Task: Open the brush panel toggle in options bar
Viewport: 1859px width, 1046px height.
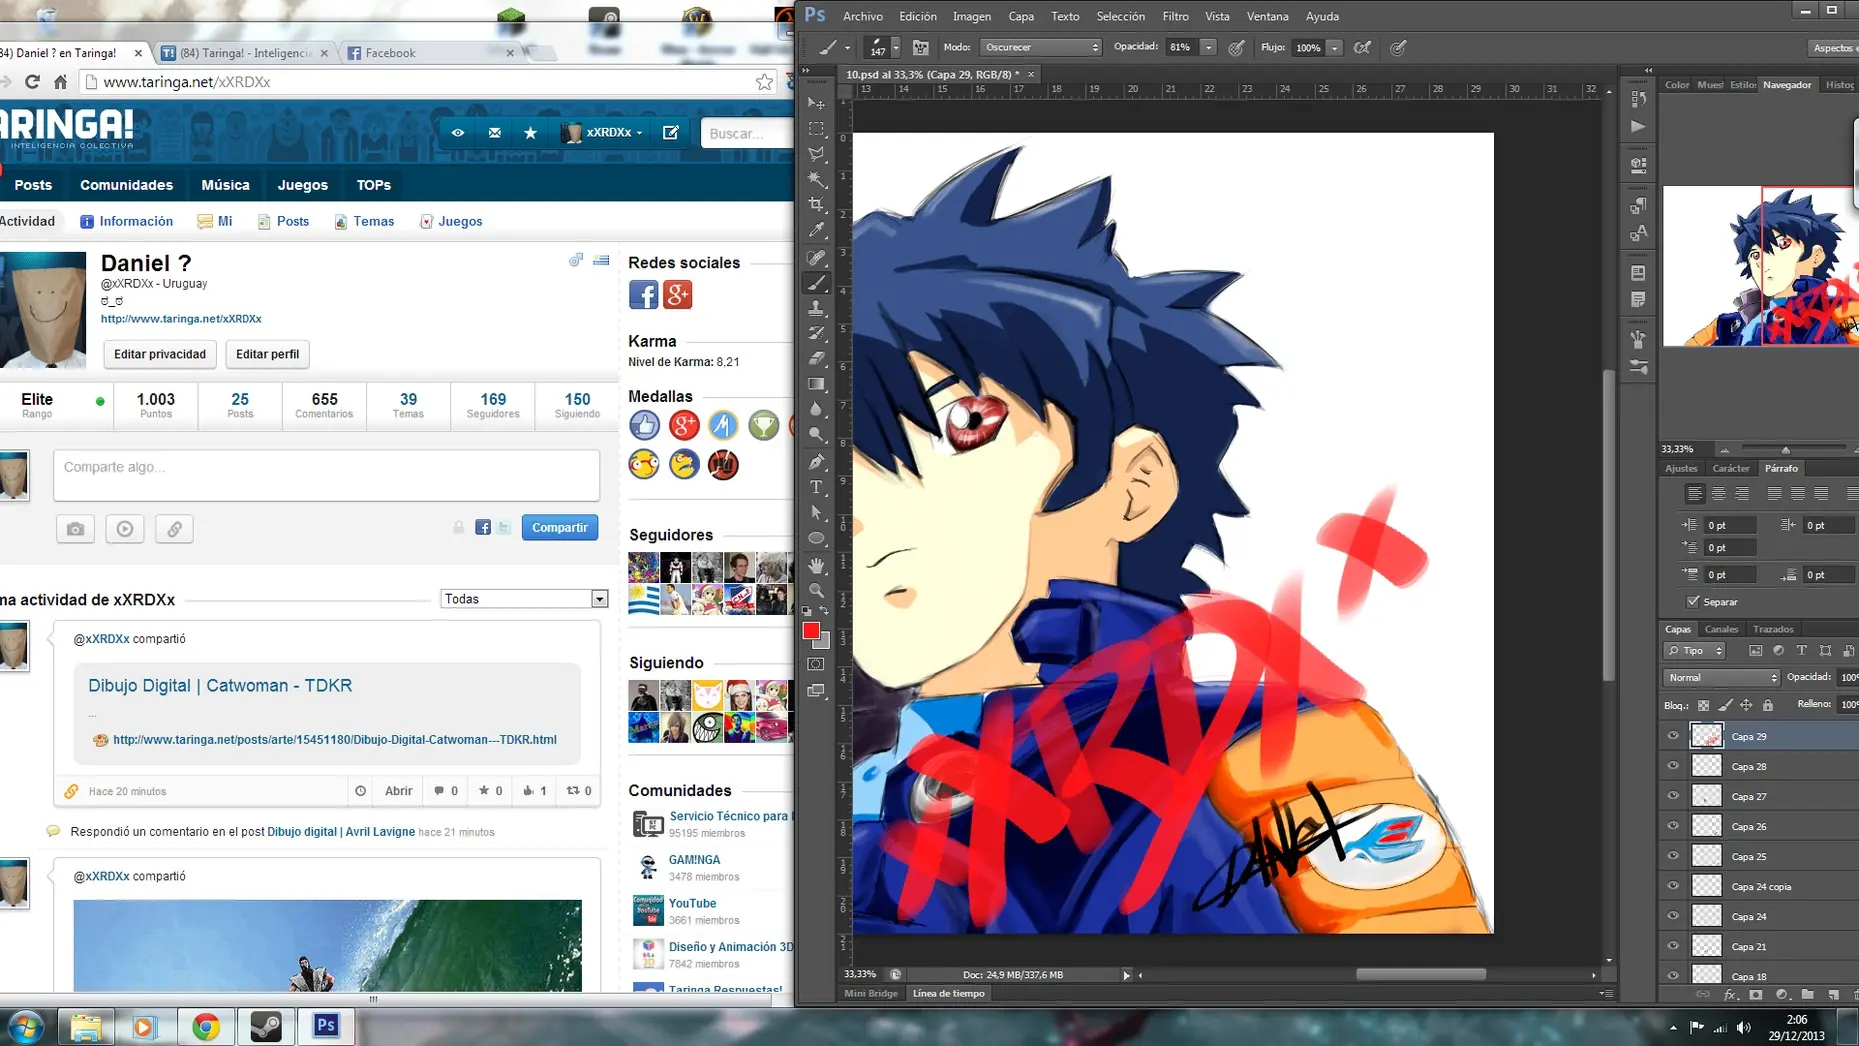Action: tap(921, 47)
